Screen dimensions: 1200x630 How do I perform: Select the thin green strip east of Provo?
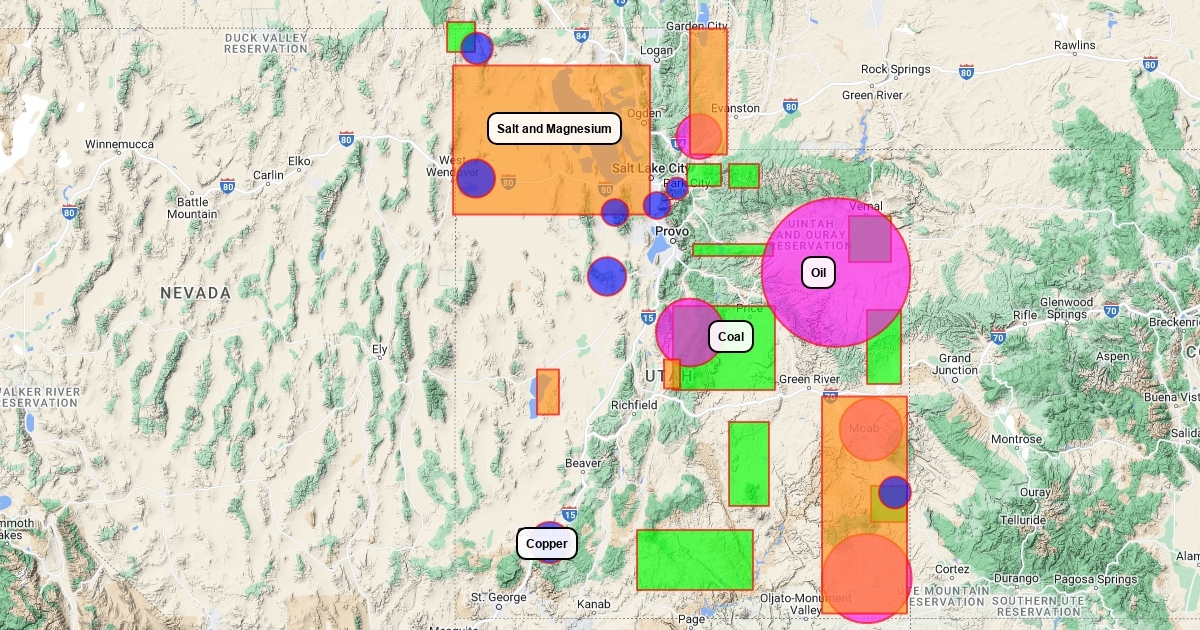tap(730, 250)
